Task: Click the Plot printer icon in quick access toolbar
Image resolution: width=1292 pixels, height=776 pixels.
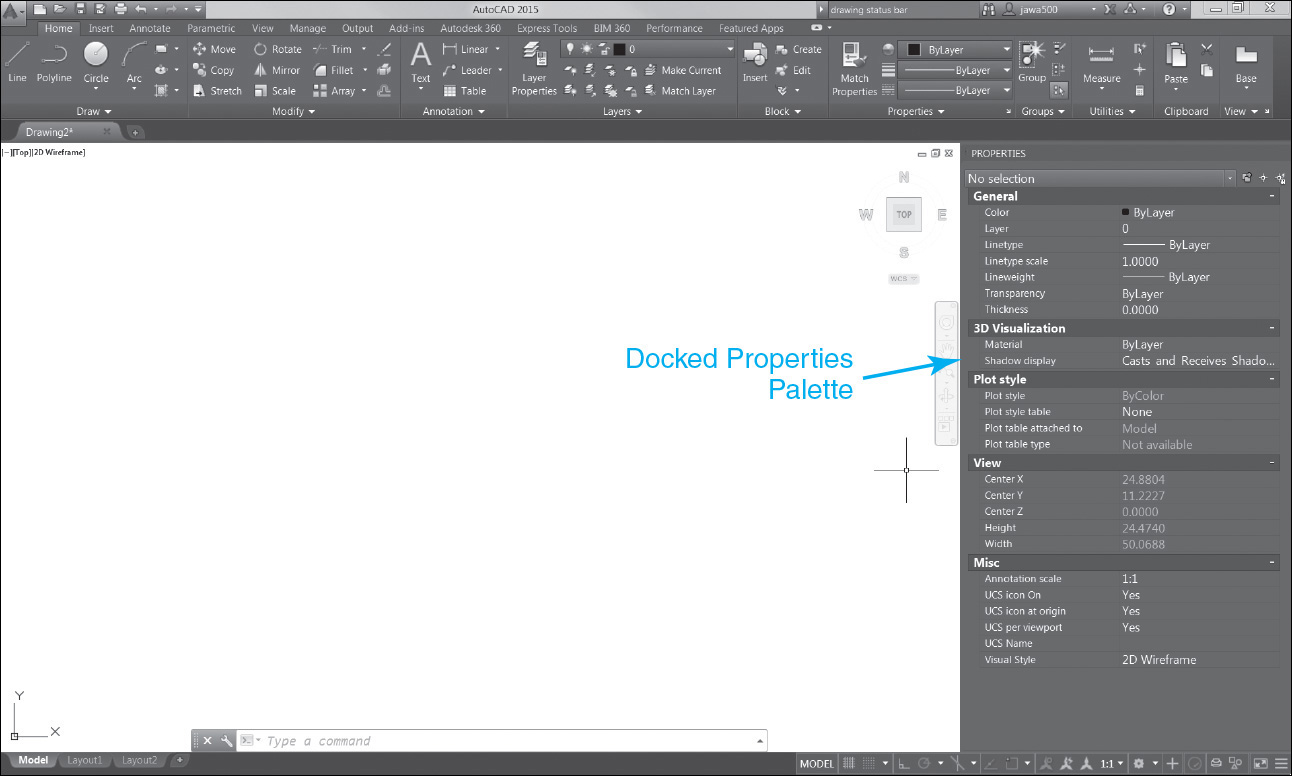Action: pos(121,9)
